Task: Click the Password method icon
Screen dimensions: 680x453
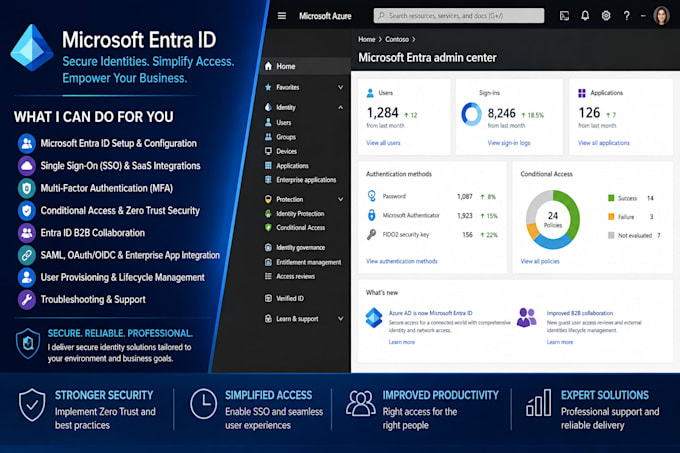Action: click(371, 196)
